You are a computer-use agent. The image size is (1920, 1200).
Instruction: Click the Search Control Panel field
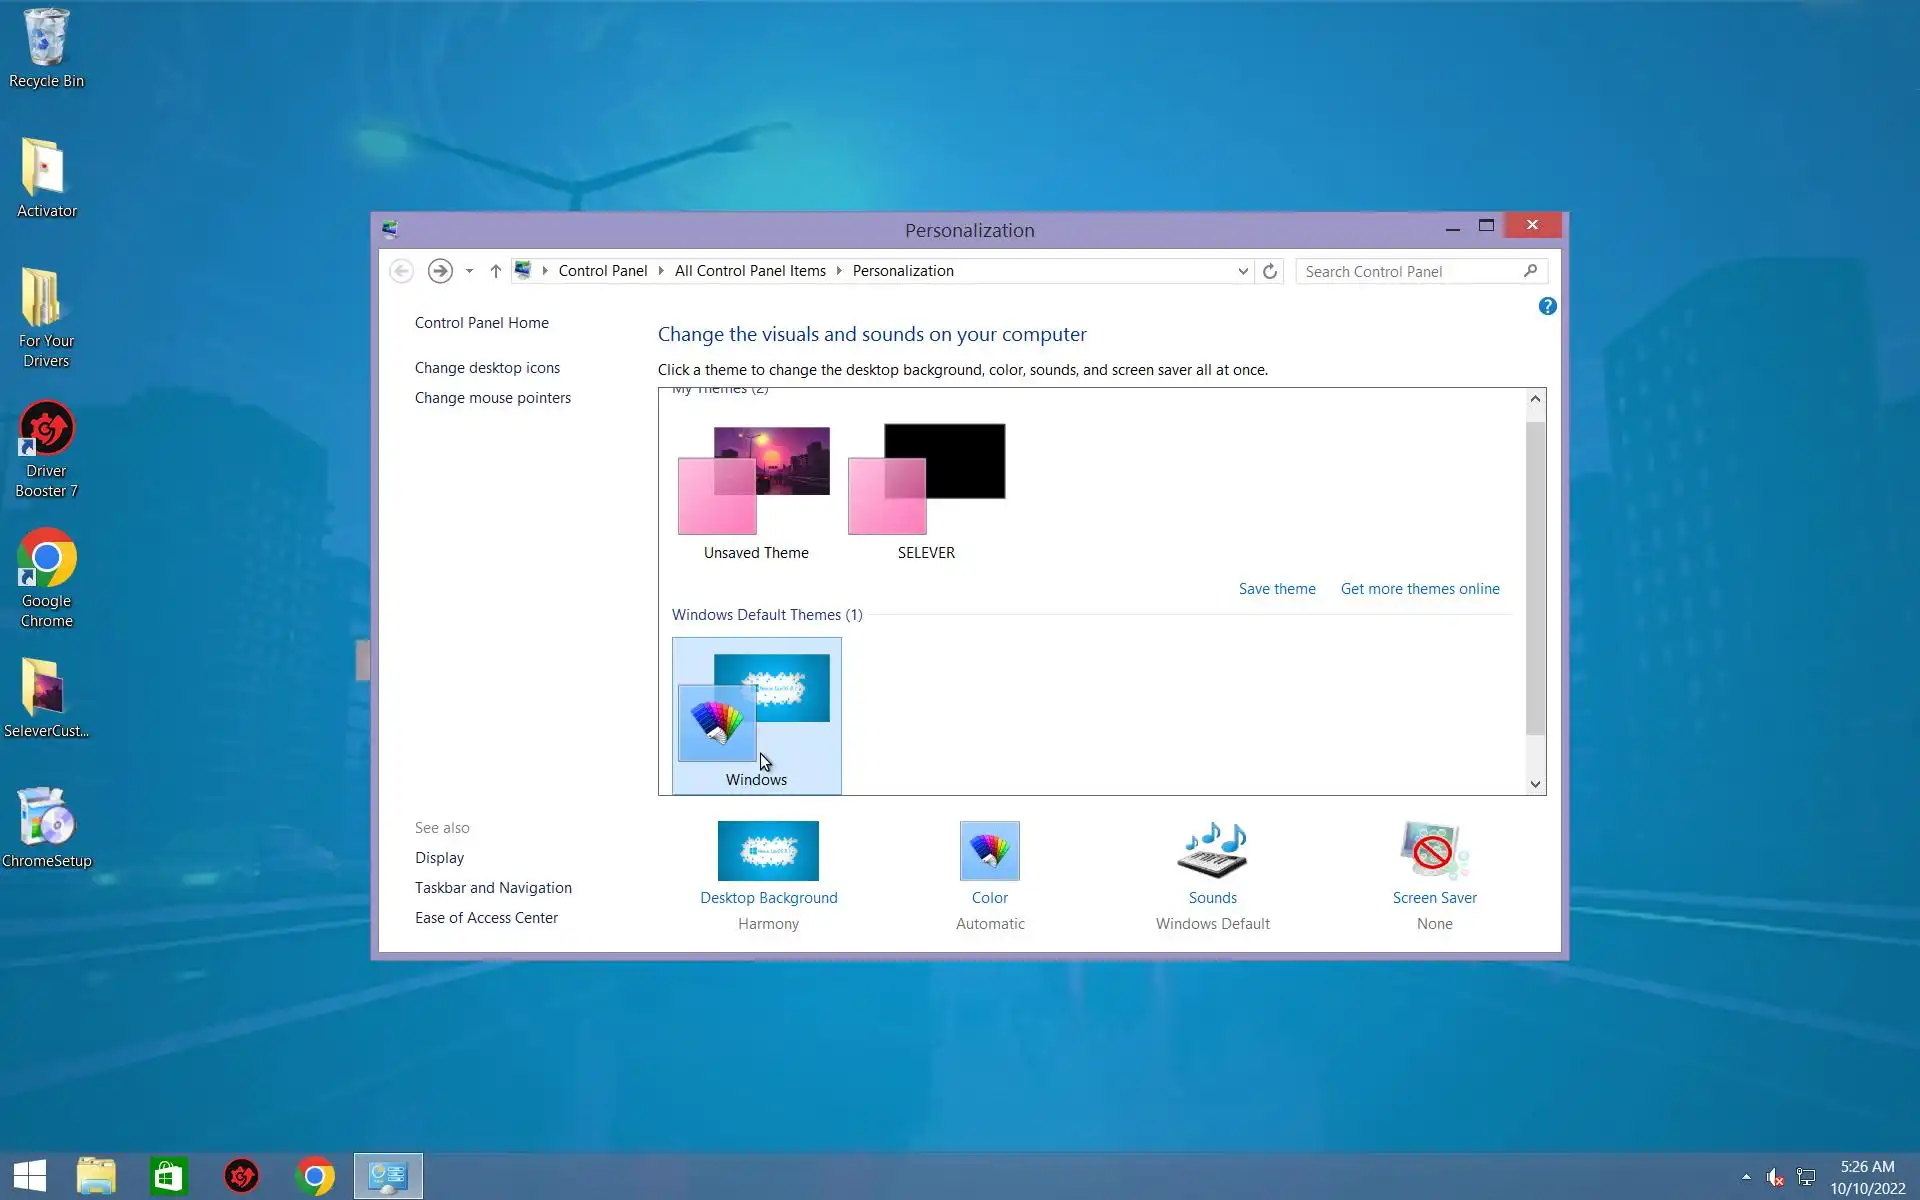[1410, 272]
